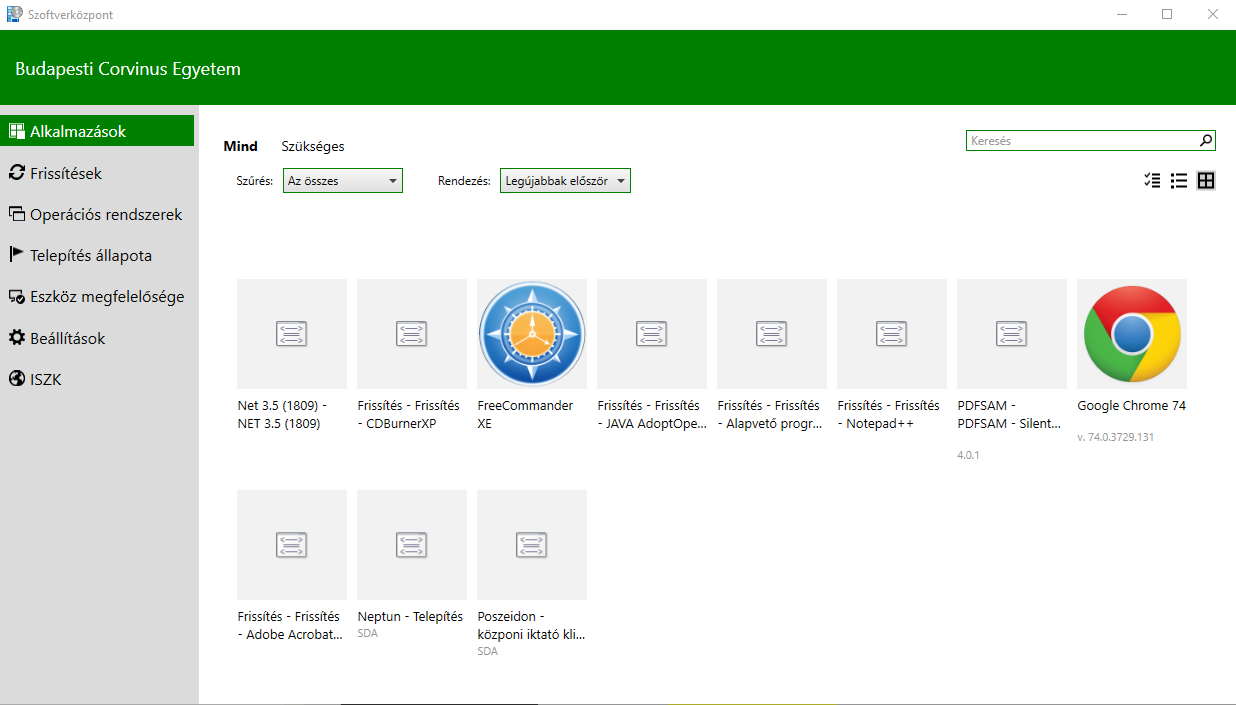Click the 'Poszeidon - központi iktató kli...' label

[x=531, y=625]
